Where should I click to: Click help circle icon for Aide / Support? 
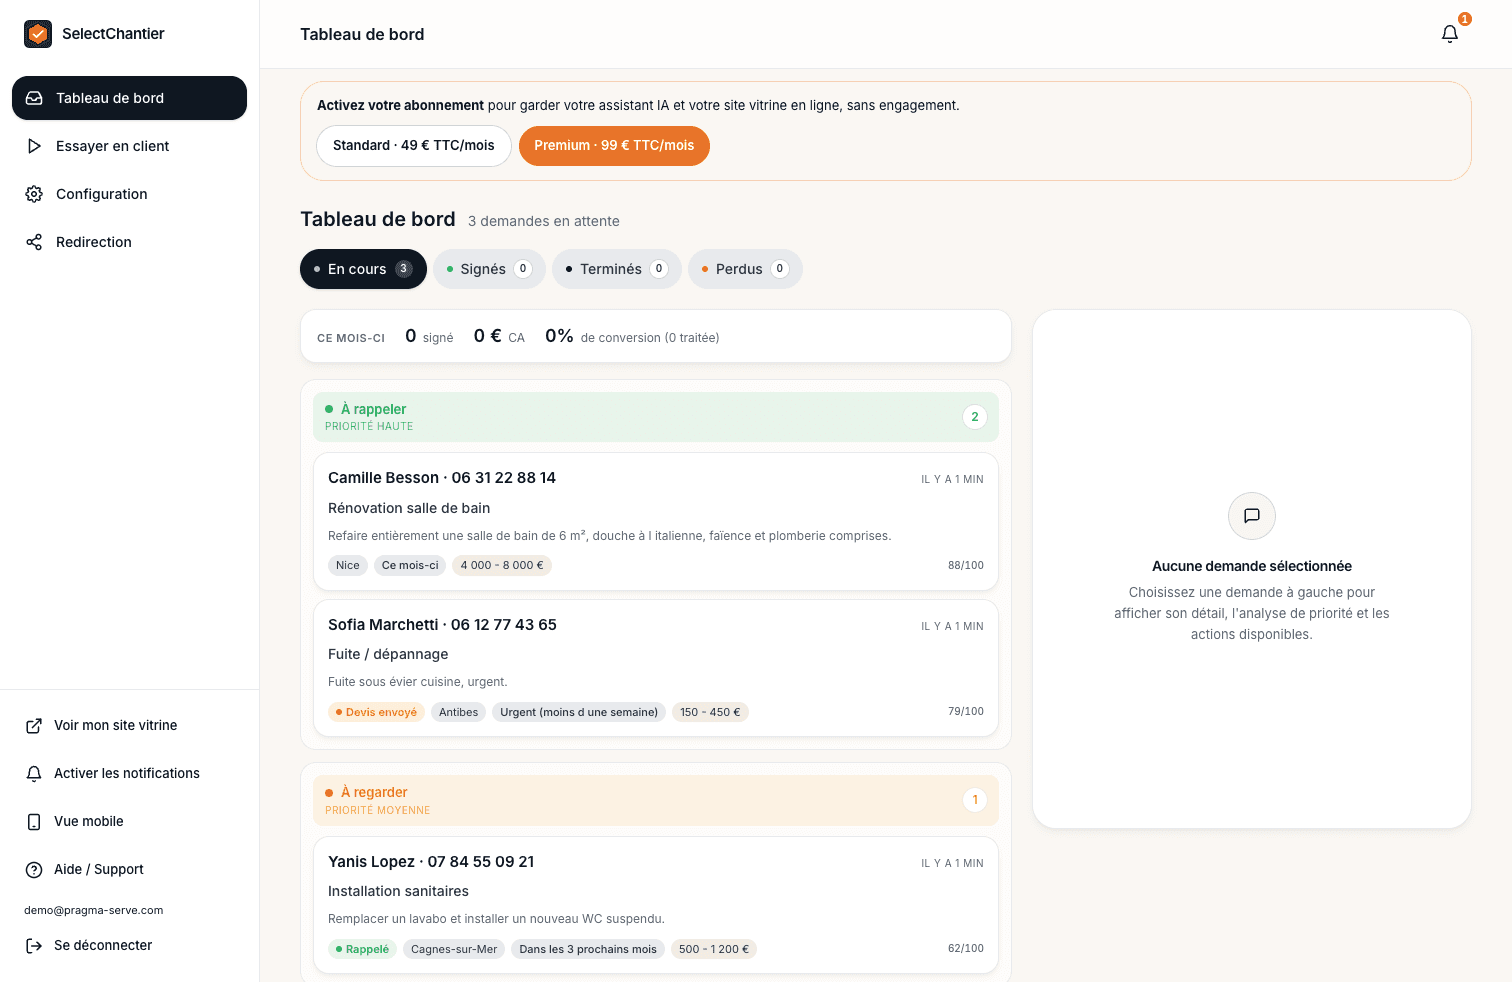[x=34, y=870]
